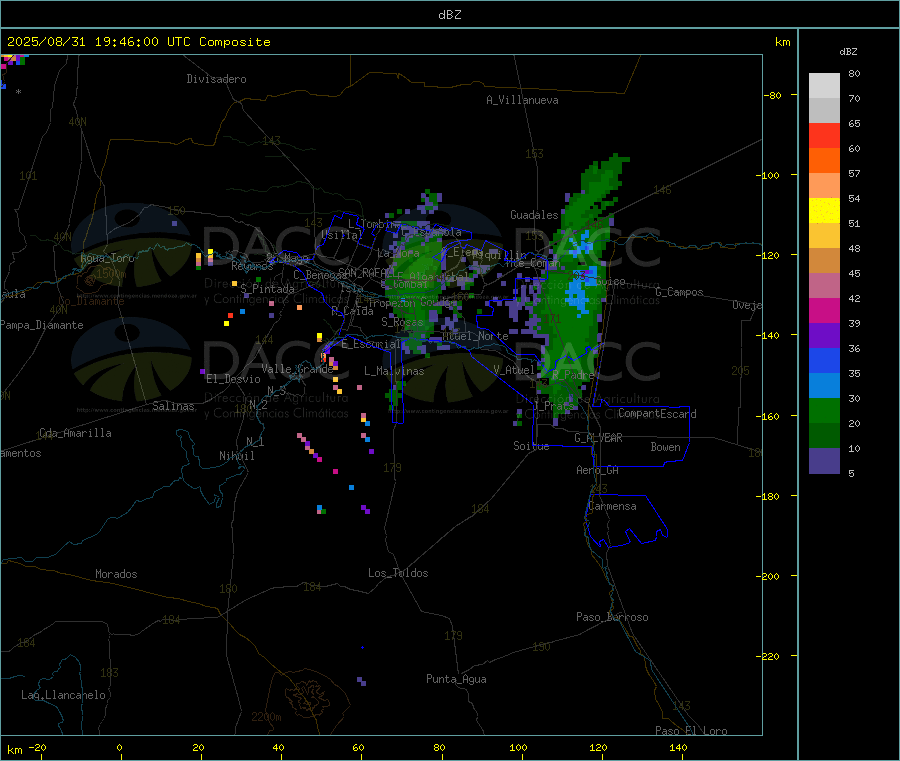Click the G_ALVEAR label
Viewport: 900px width, 761px height.
pyautogui.click(x=598, y=438)
